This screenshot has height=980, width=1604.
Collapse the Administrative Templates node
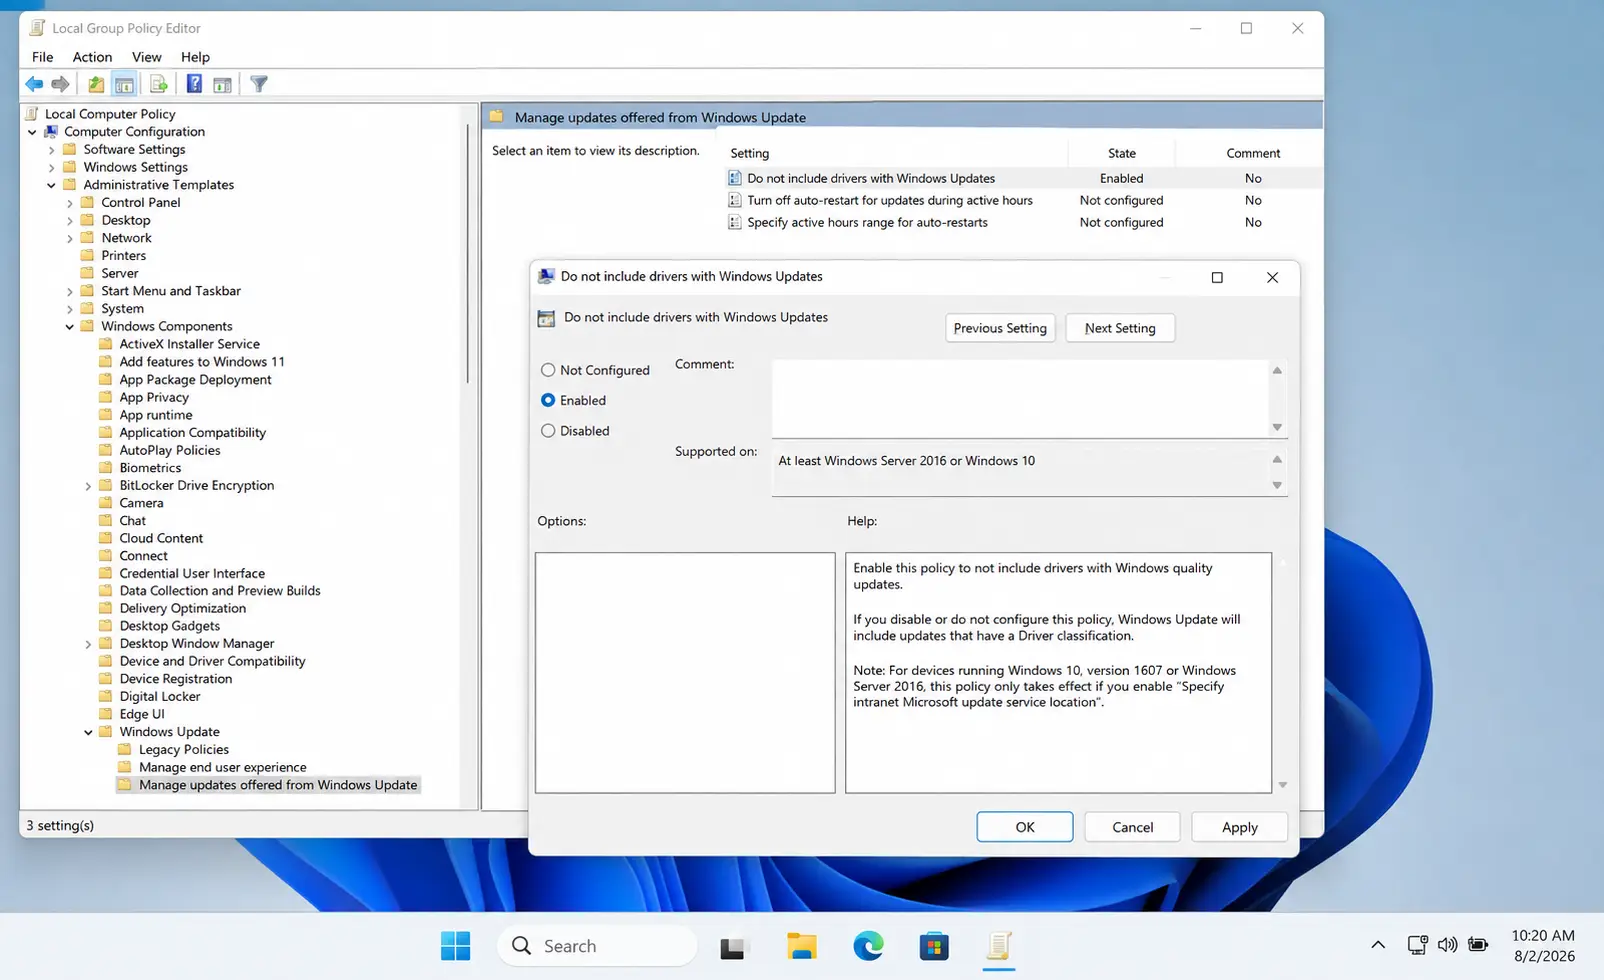pyautogui.click(x=51, y=185)
